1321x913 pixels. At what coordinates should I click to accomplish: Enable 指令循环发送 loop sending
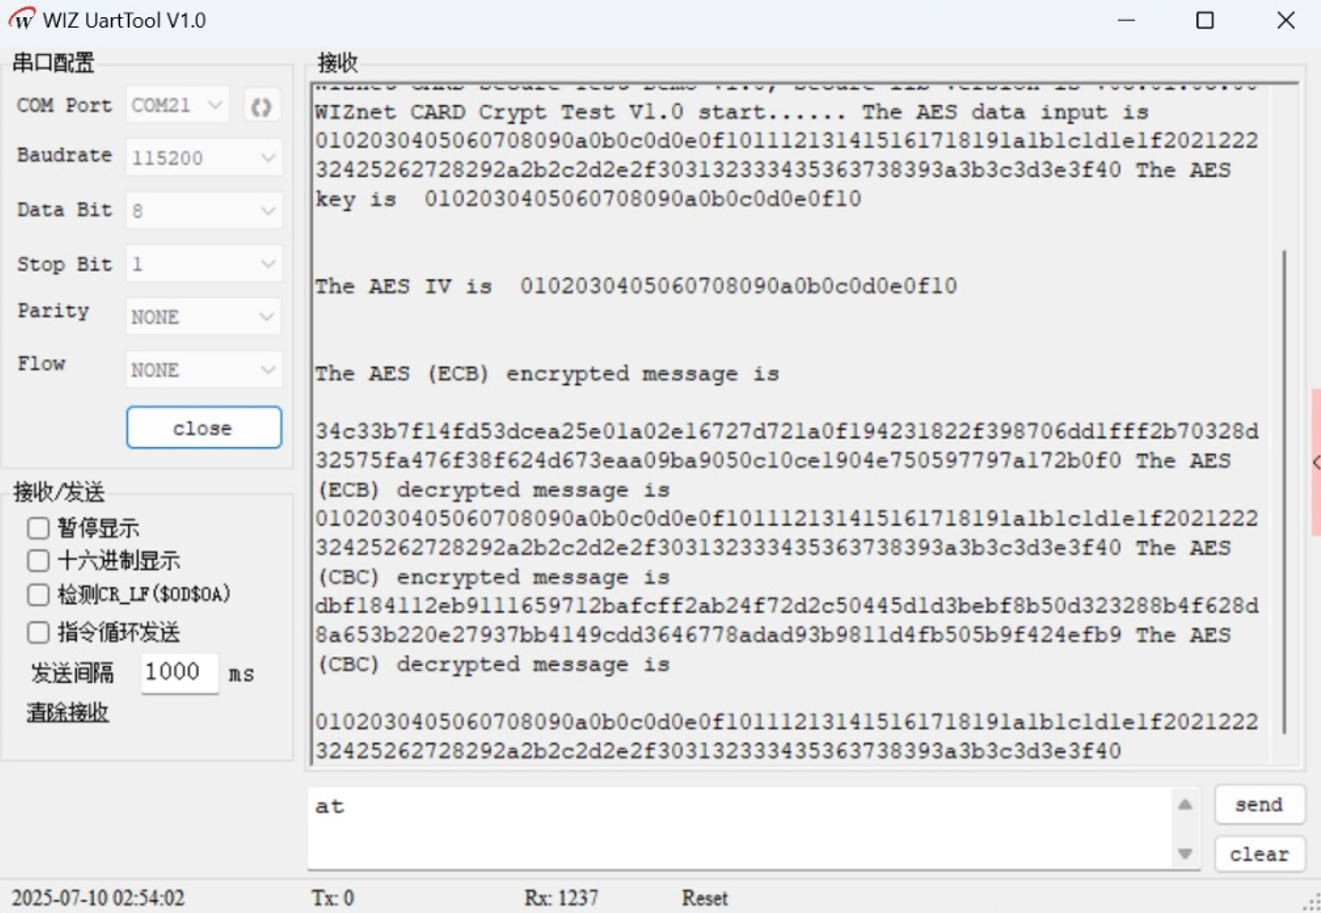tap(37, 631)
